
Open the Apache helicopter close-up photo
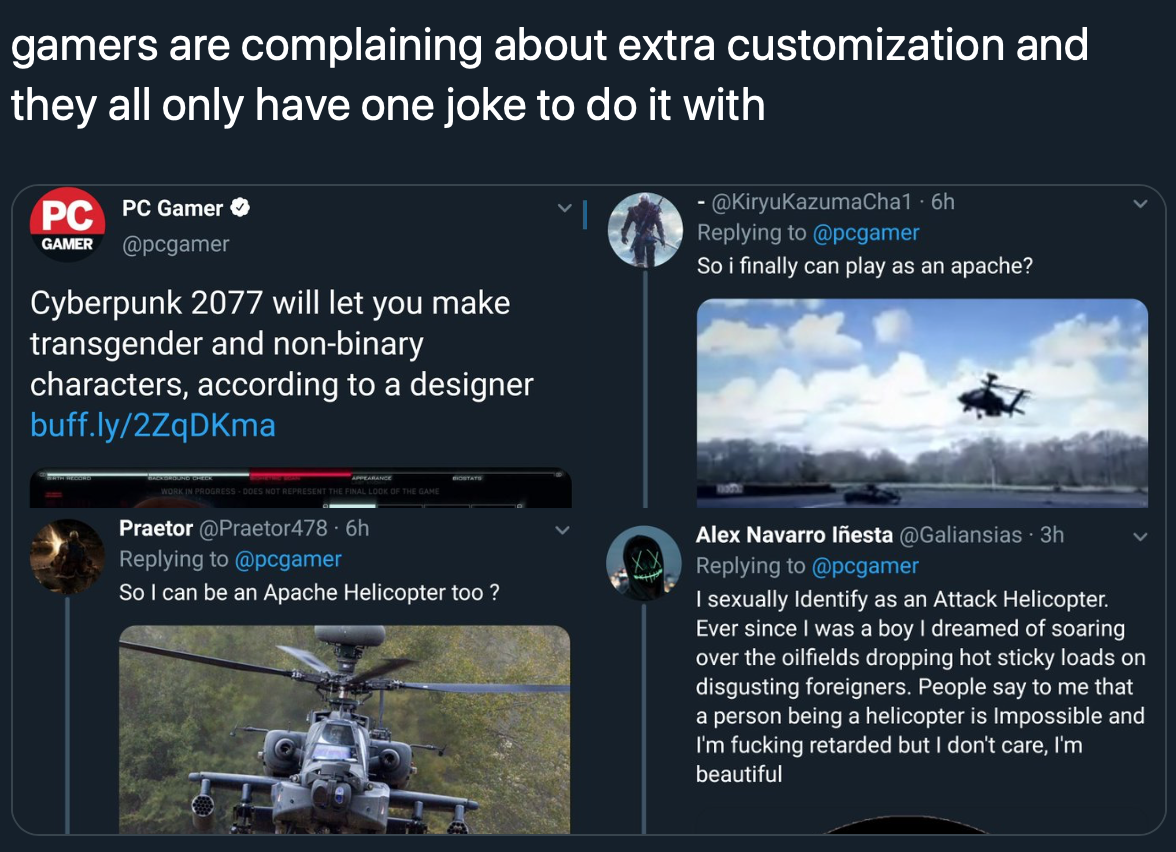pos(344,729)
